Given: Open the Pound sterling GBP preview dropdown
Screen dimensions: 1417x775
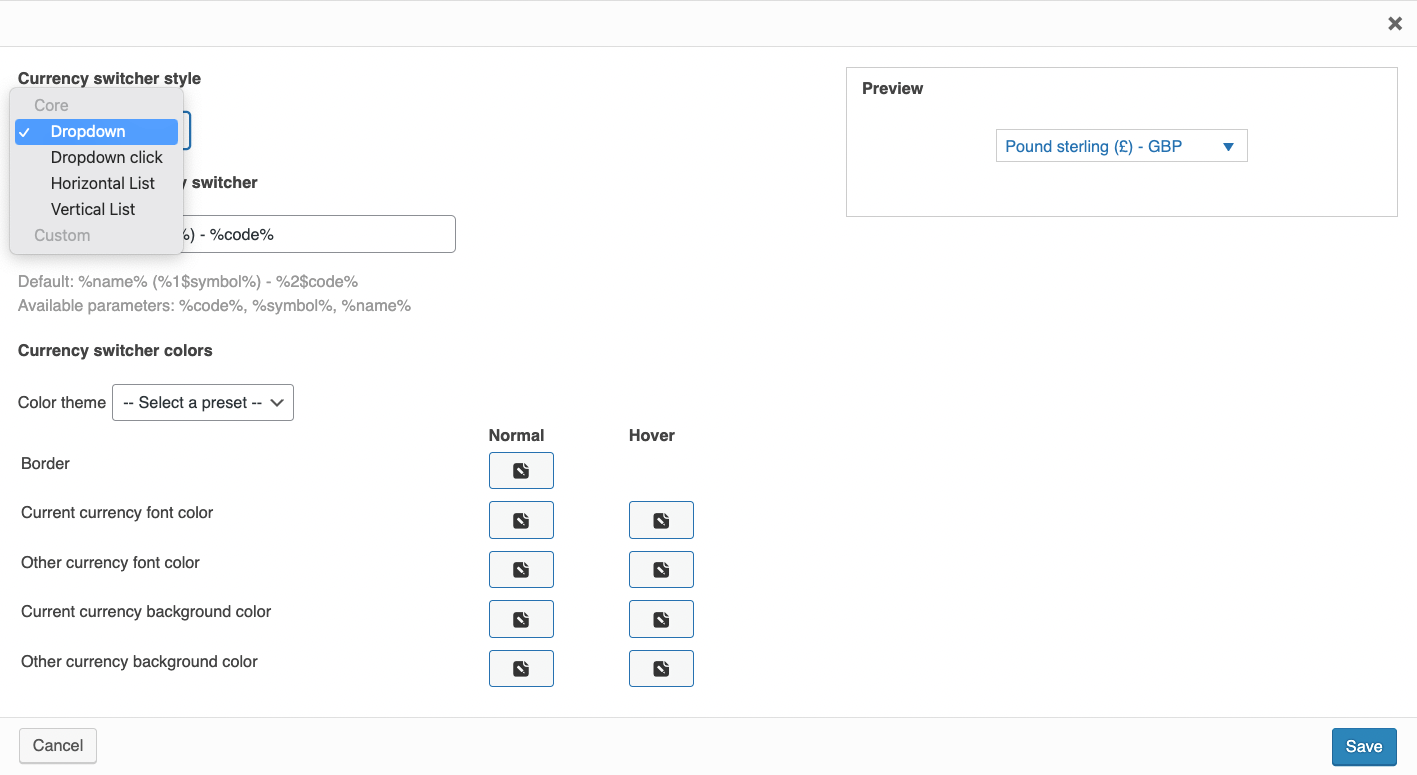Looking at the screenshot, I should click(1120, 145).
